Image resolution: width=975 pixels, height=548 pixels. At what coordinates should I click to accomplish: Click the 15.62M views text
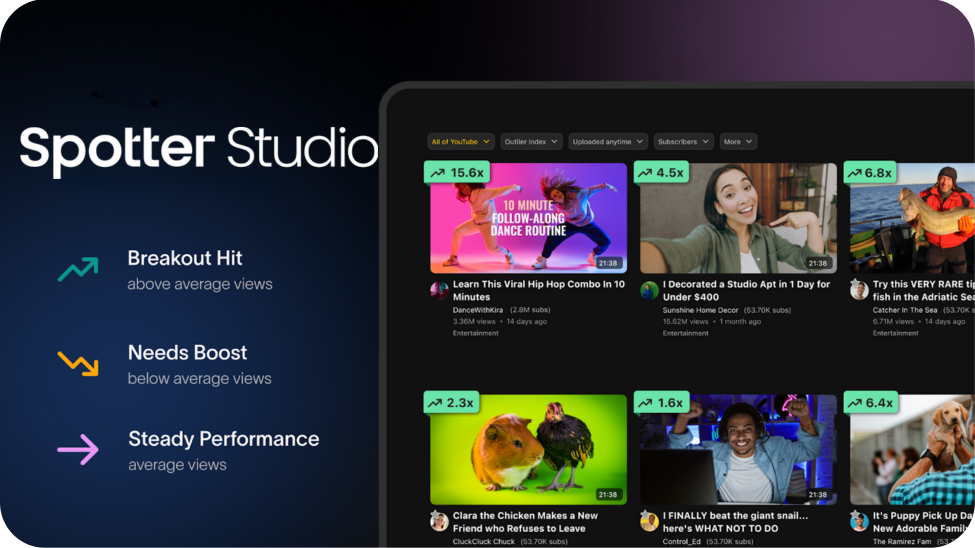685,322
